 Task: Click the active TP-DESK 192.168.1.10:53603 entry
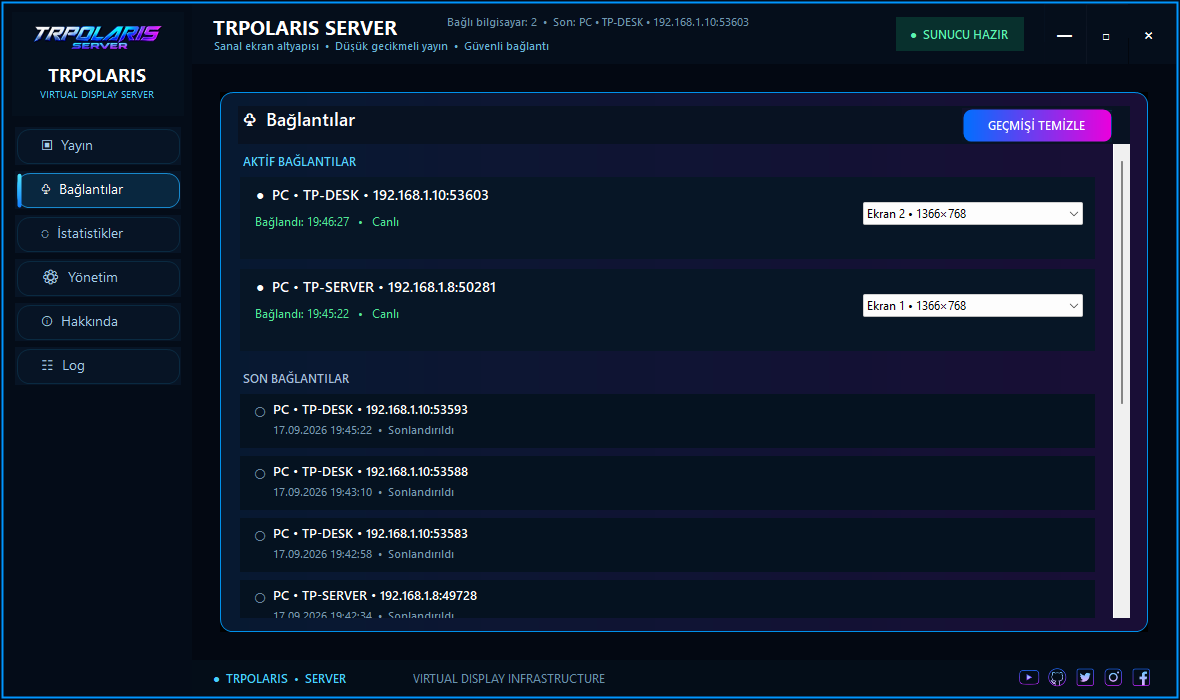click(668, 218)
